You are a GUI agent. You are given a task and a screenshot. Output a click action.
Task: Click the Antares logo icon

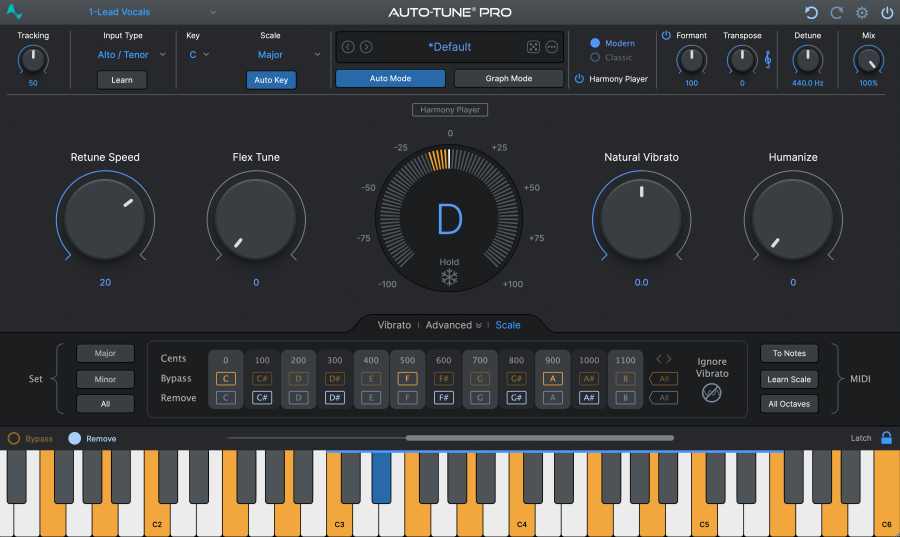click(14, 11)
